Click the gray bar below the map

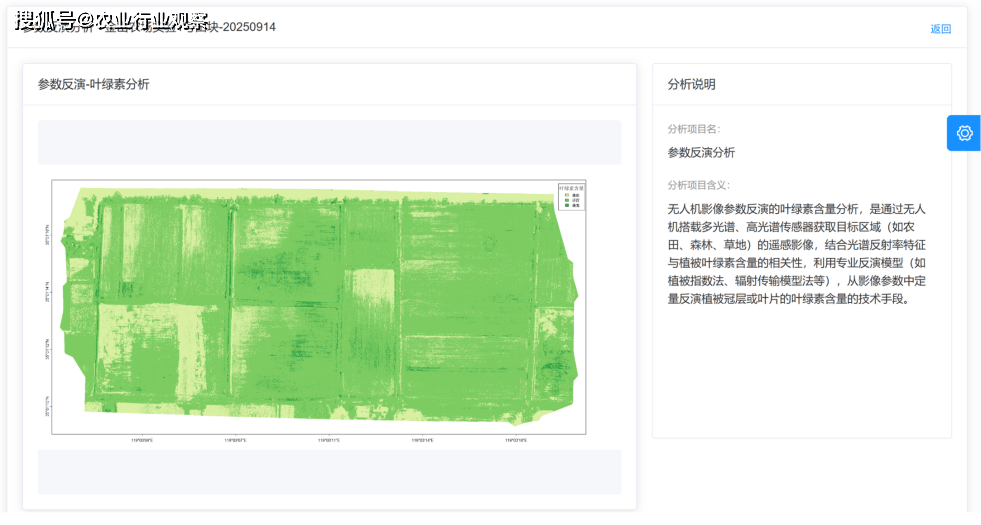click(x=329, y=471)
